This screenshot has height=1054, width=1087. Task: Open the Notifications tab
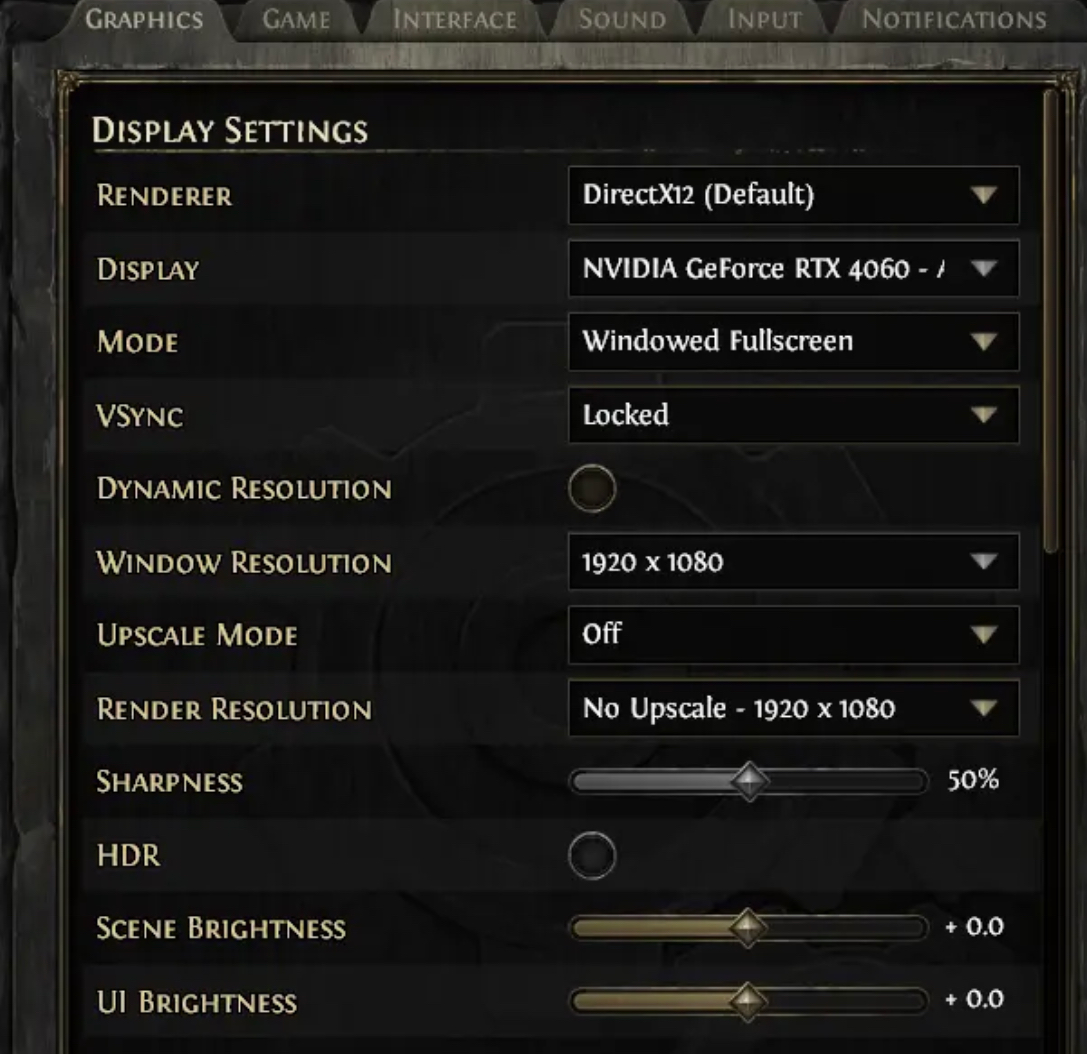pyautogui.click(x=954, y=19)
